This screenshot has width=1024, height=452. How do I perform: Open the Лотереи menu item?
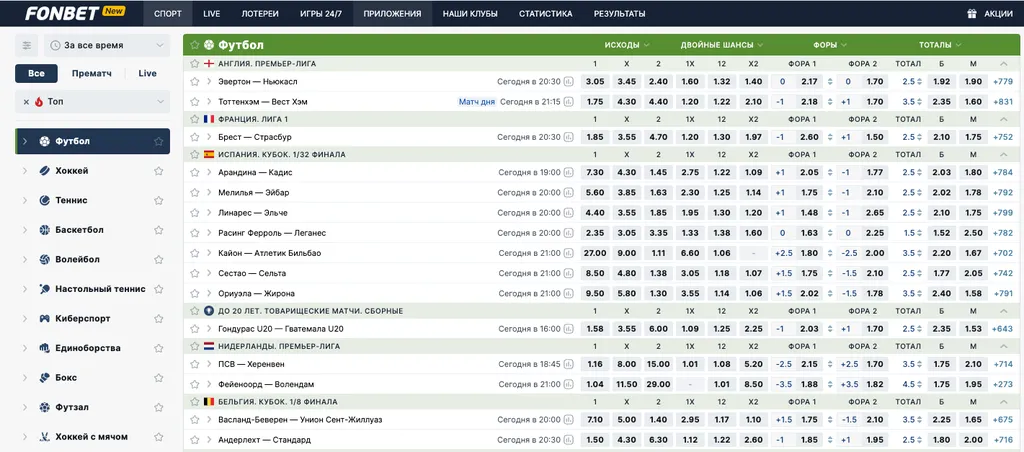point(260,14)
